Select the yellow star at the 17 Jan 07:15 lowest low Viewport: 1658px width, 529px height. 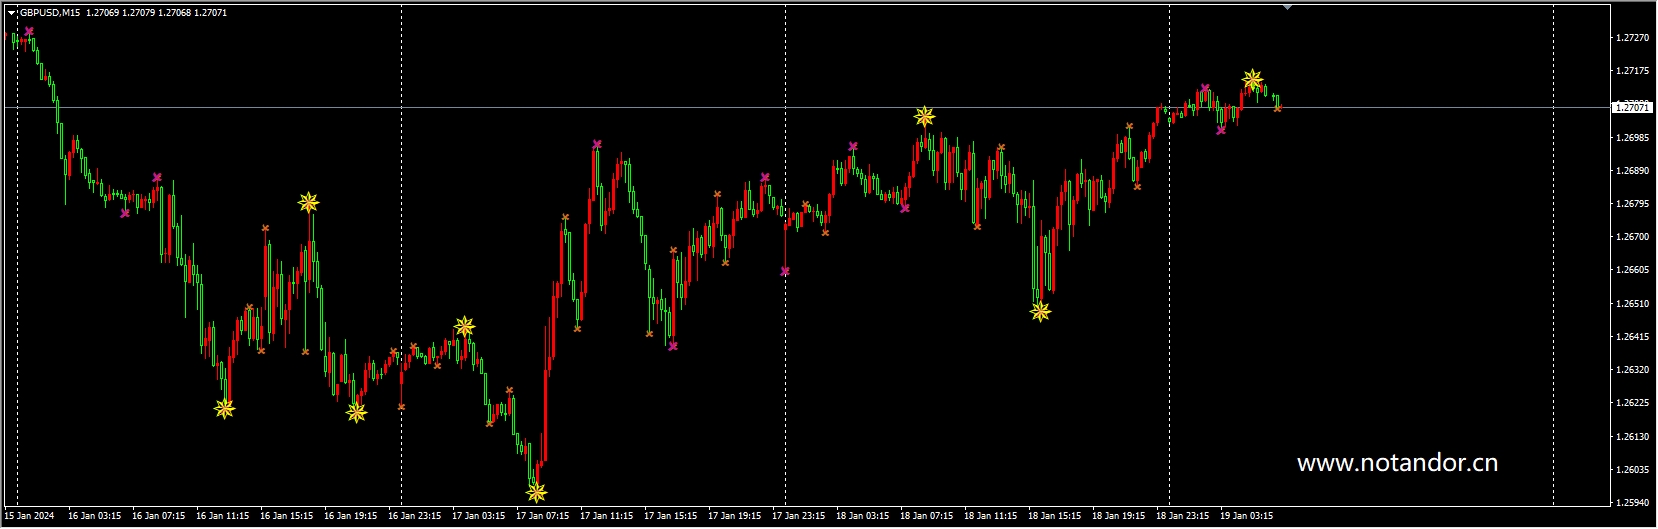537,492
